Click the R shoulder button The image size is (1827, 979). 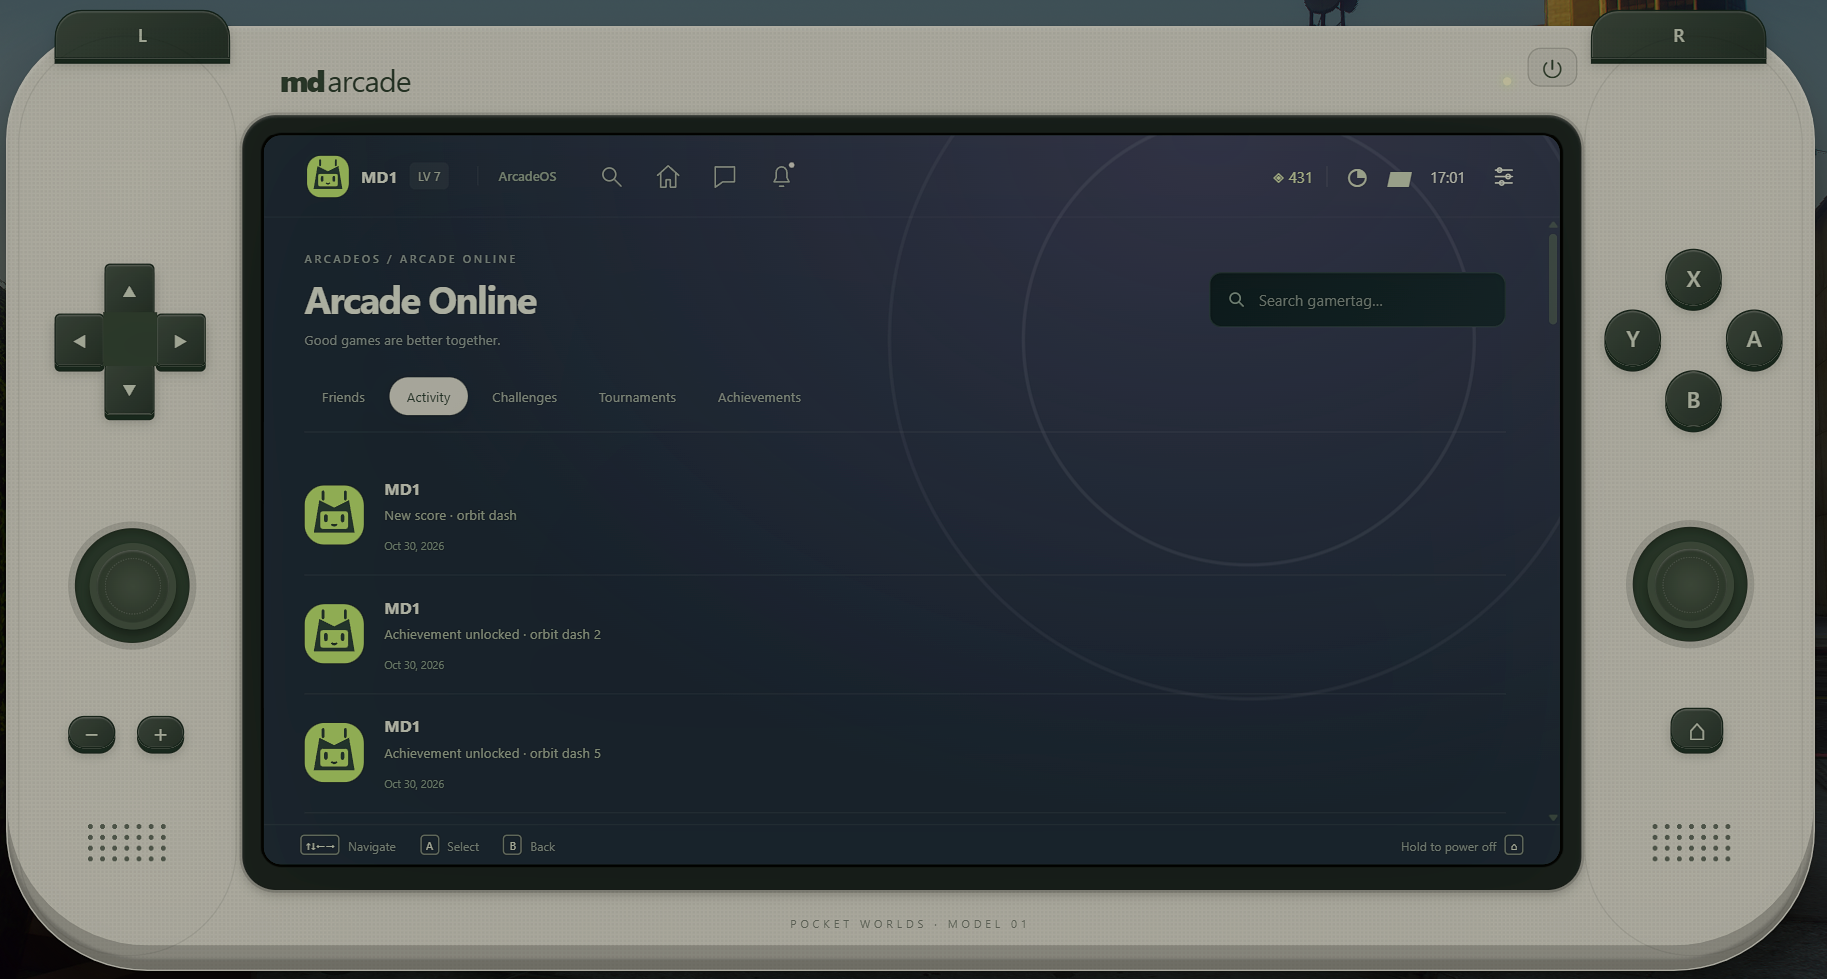(x=1678, y=37)
